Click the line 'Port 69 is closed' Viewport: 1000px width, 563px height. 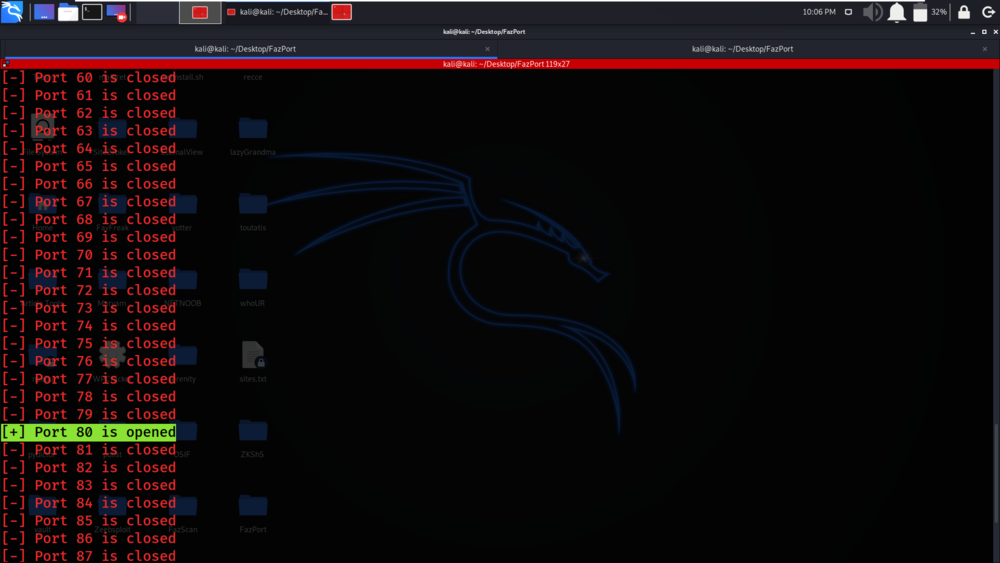pyautogui.click(x=89, y=237)
